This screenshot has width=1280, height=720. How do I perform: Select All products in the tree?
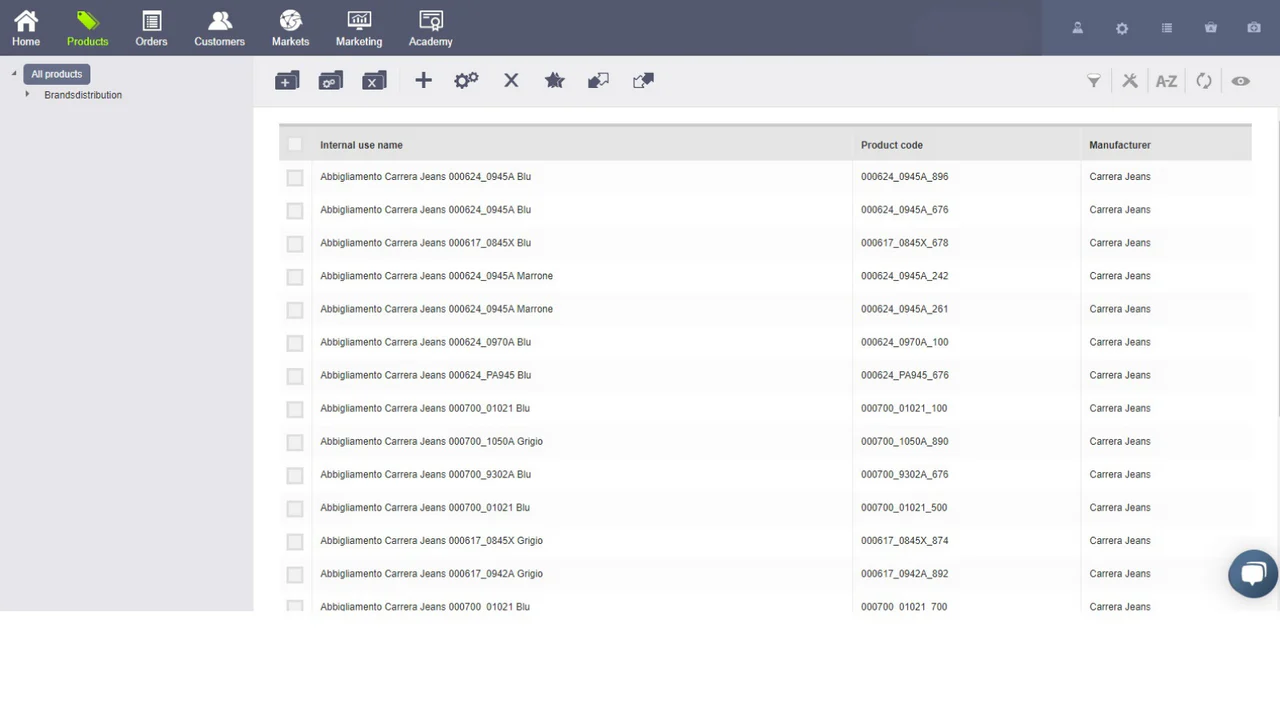(57, 74)
